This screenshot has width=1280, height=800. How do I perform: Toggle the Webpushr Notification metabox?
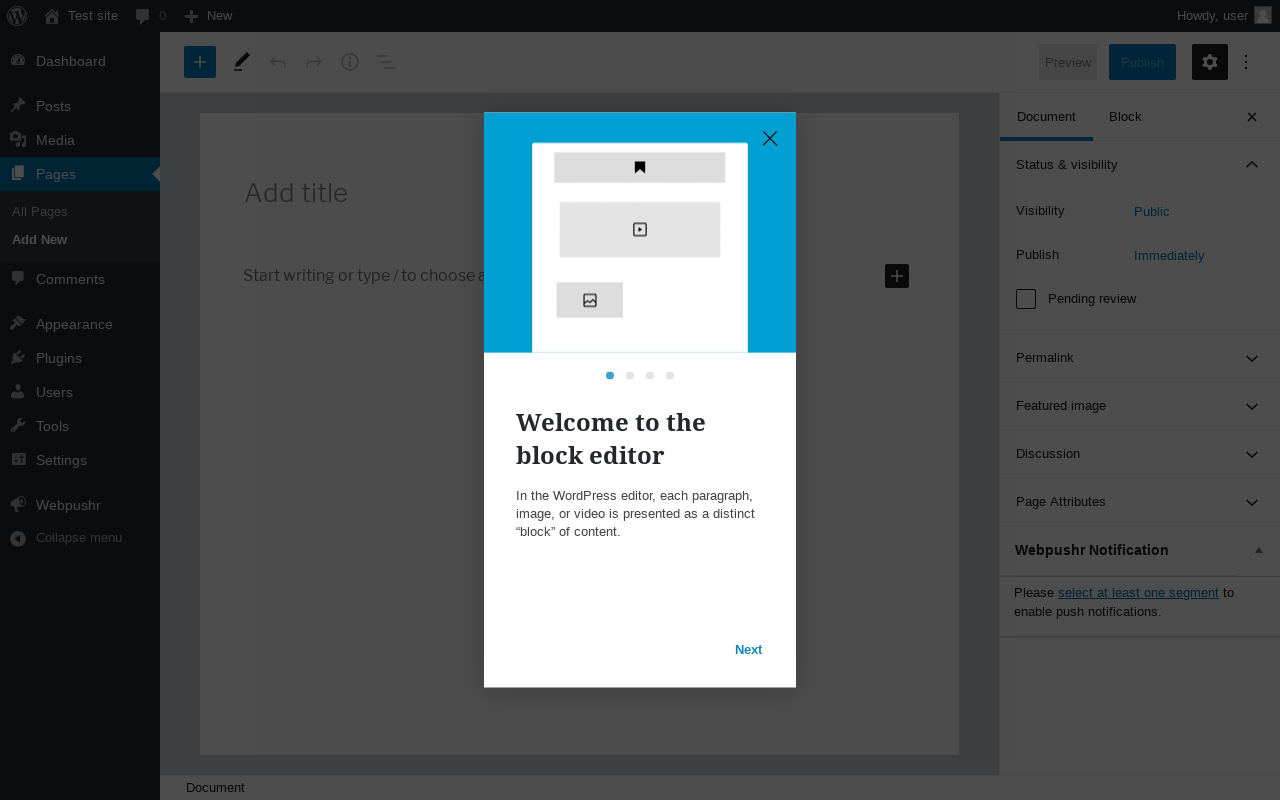tap(1259, 550)
